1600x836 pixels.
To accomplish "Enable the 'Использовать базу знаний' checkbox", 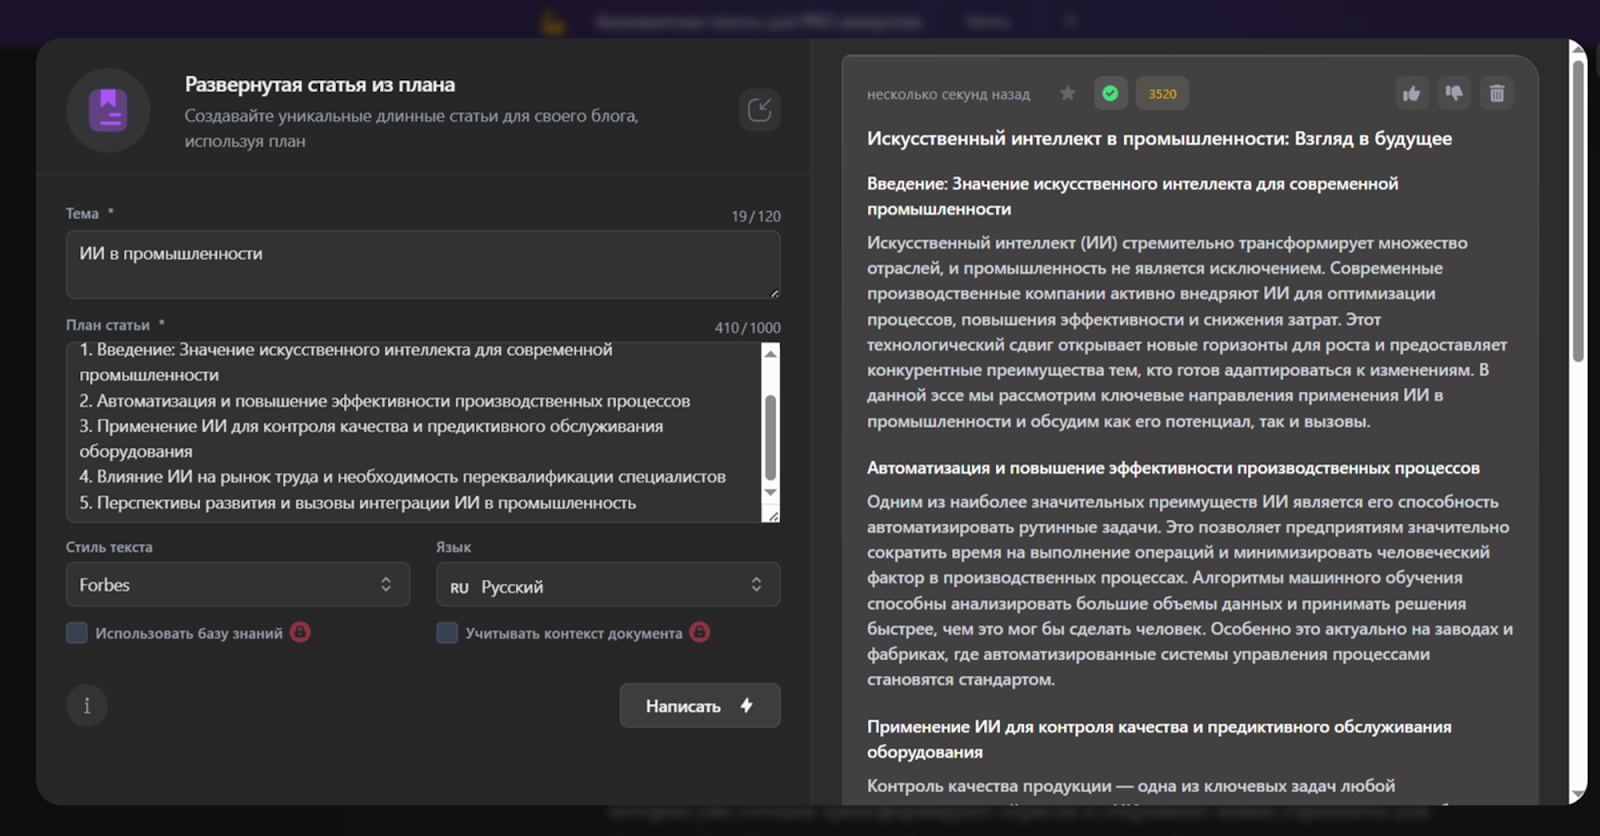I will point(77,633).
